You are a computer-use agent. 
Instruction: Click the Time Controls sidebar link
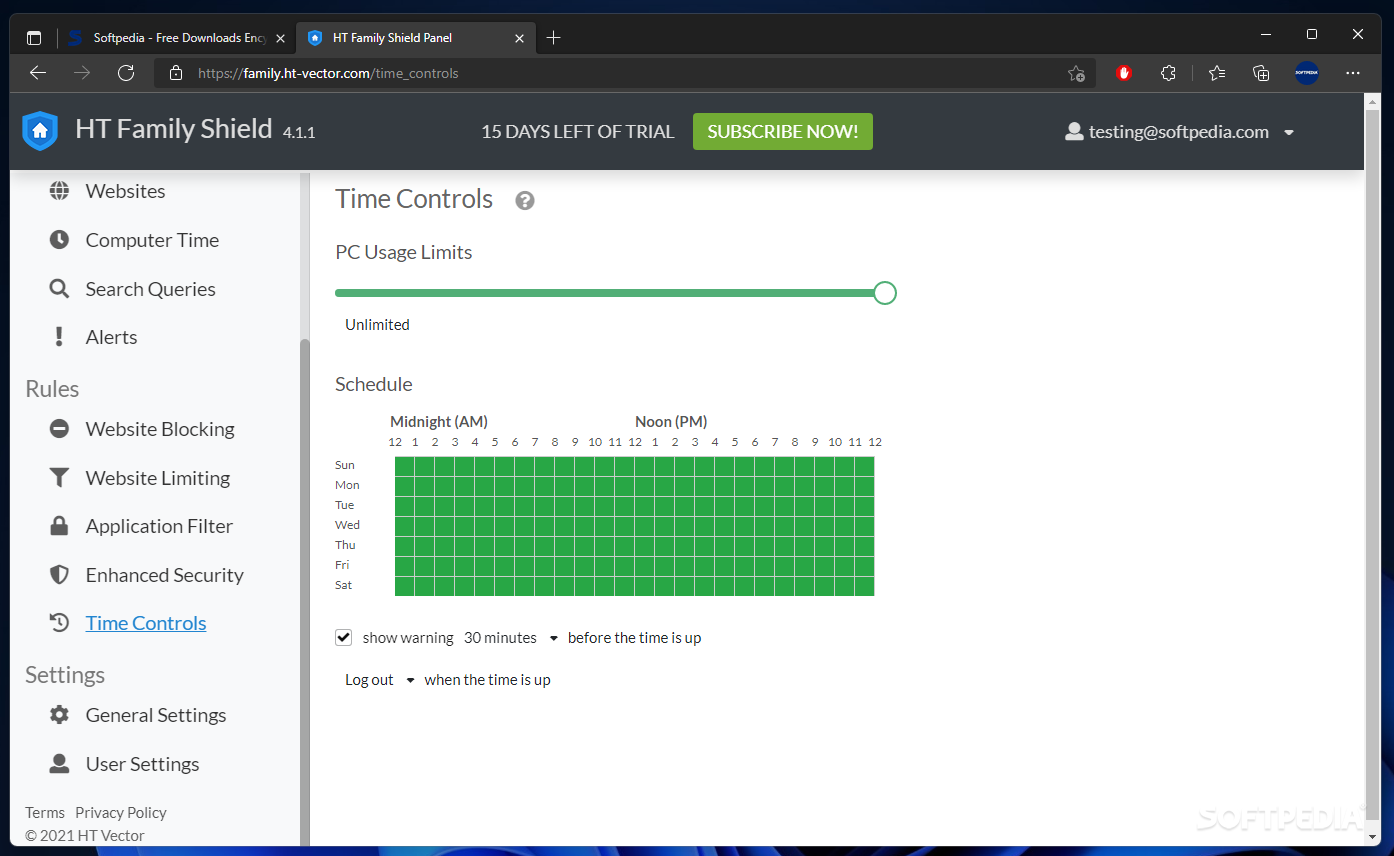146,623
